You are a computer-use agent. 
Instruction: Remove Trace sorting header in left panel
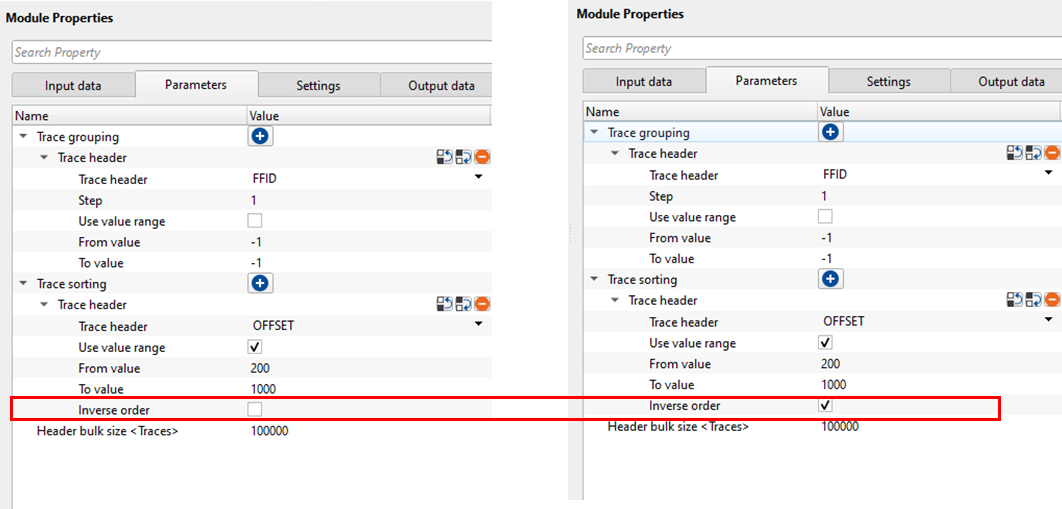click(482, 305)
